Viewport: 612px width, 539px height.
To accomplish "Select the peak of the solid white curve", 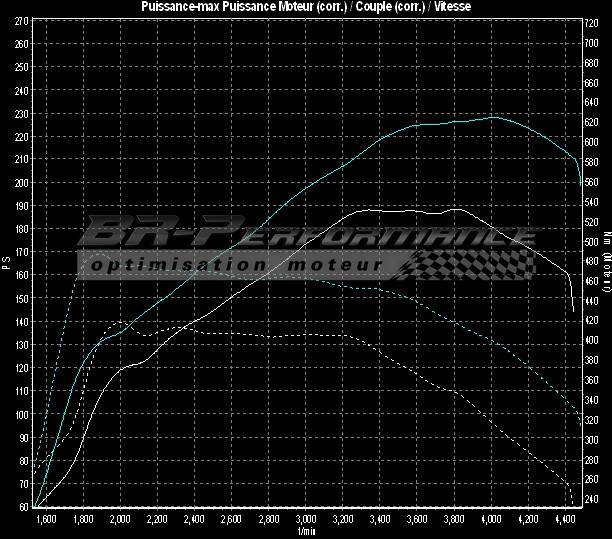I will (457, 209).
